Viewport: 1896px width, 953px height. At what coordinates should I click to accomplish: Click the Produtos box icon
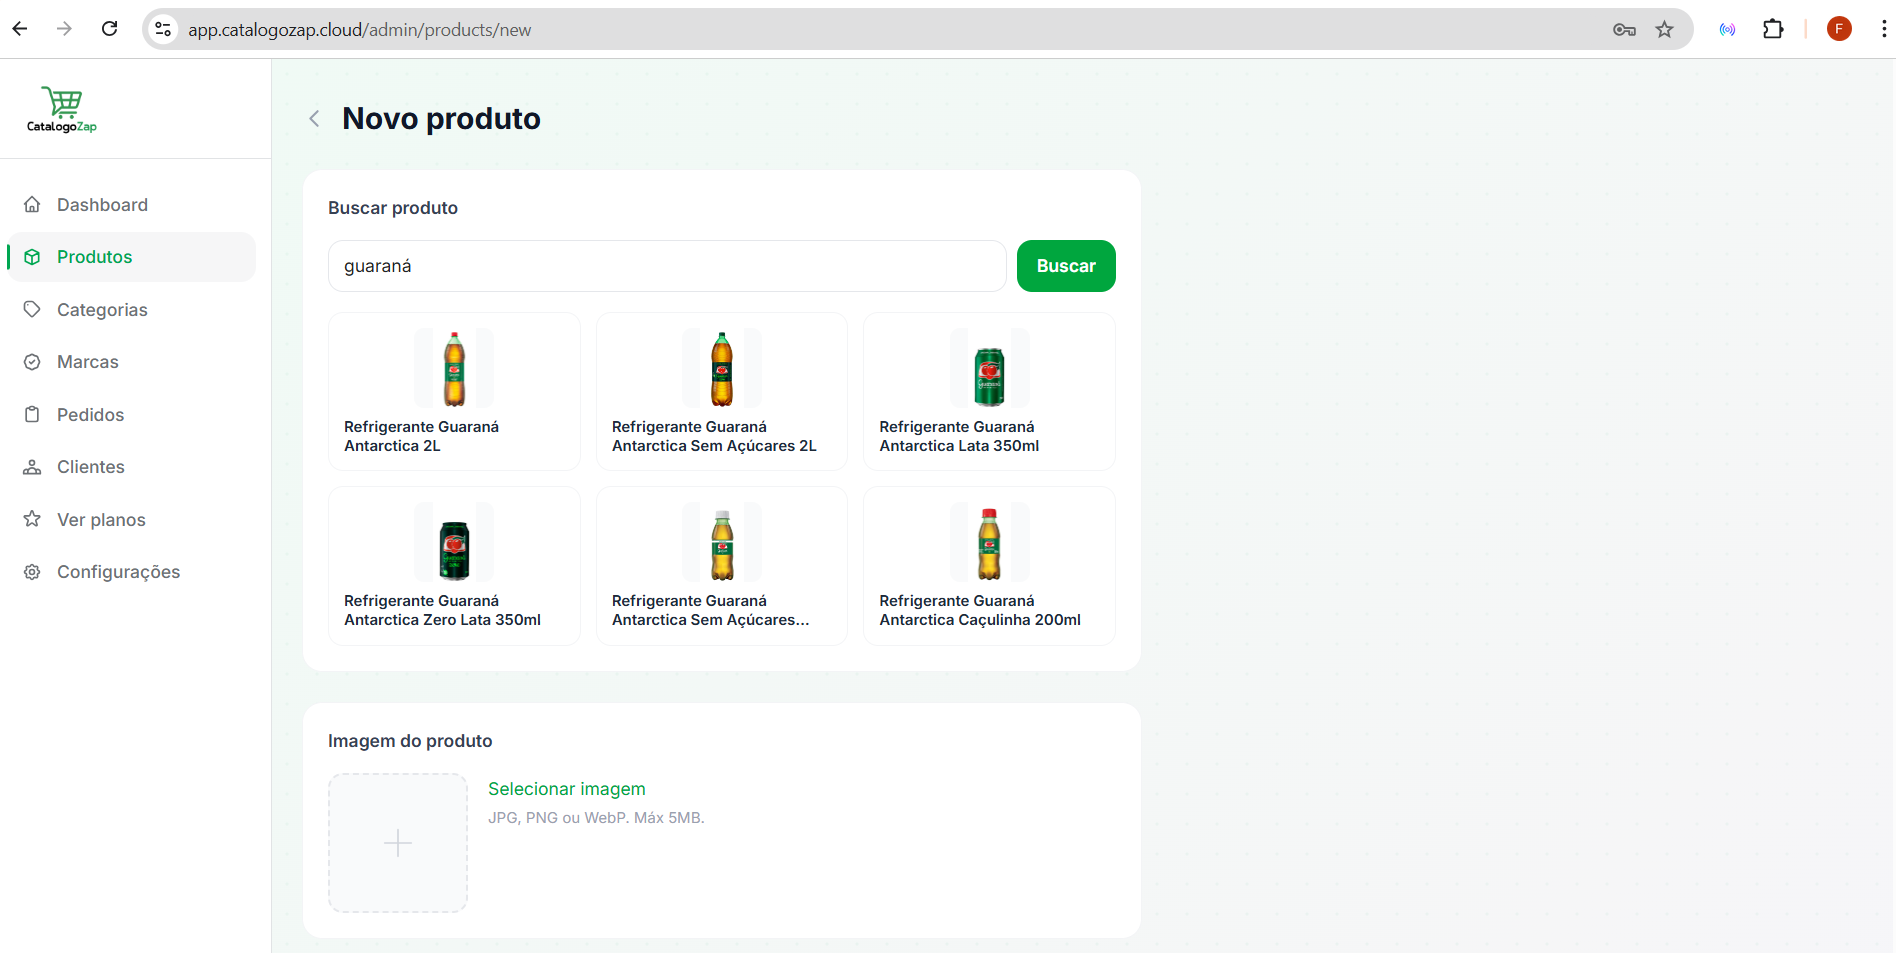pos(32,257)
